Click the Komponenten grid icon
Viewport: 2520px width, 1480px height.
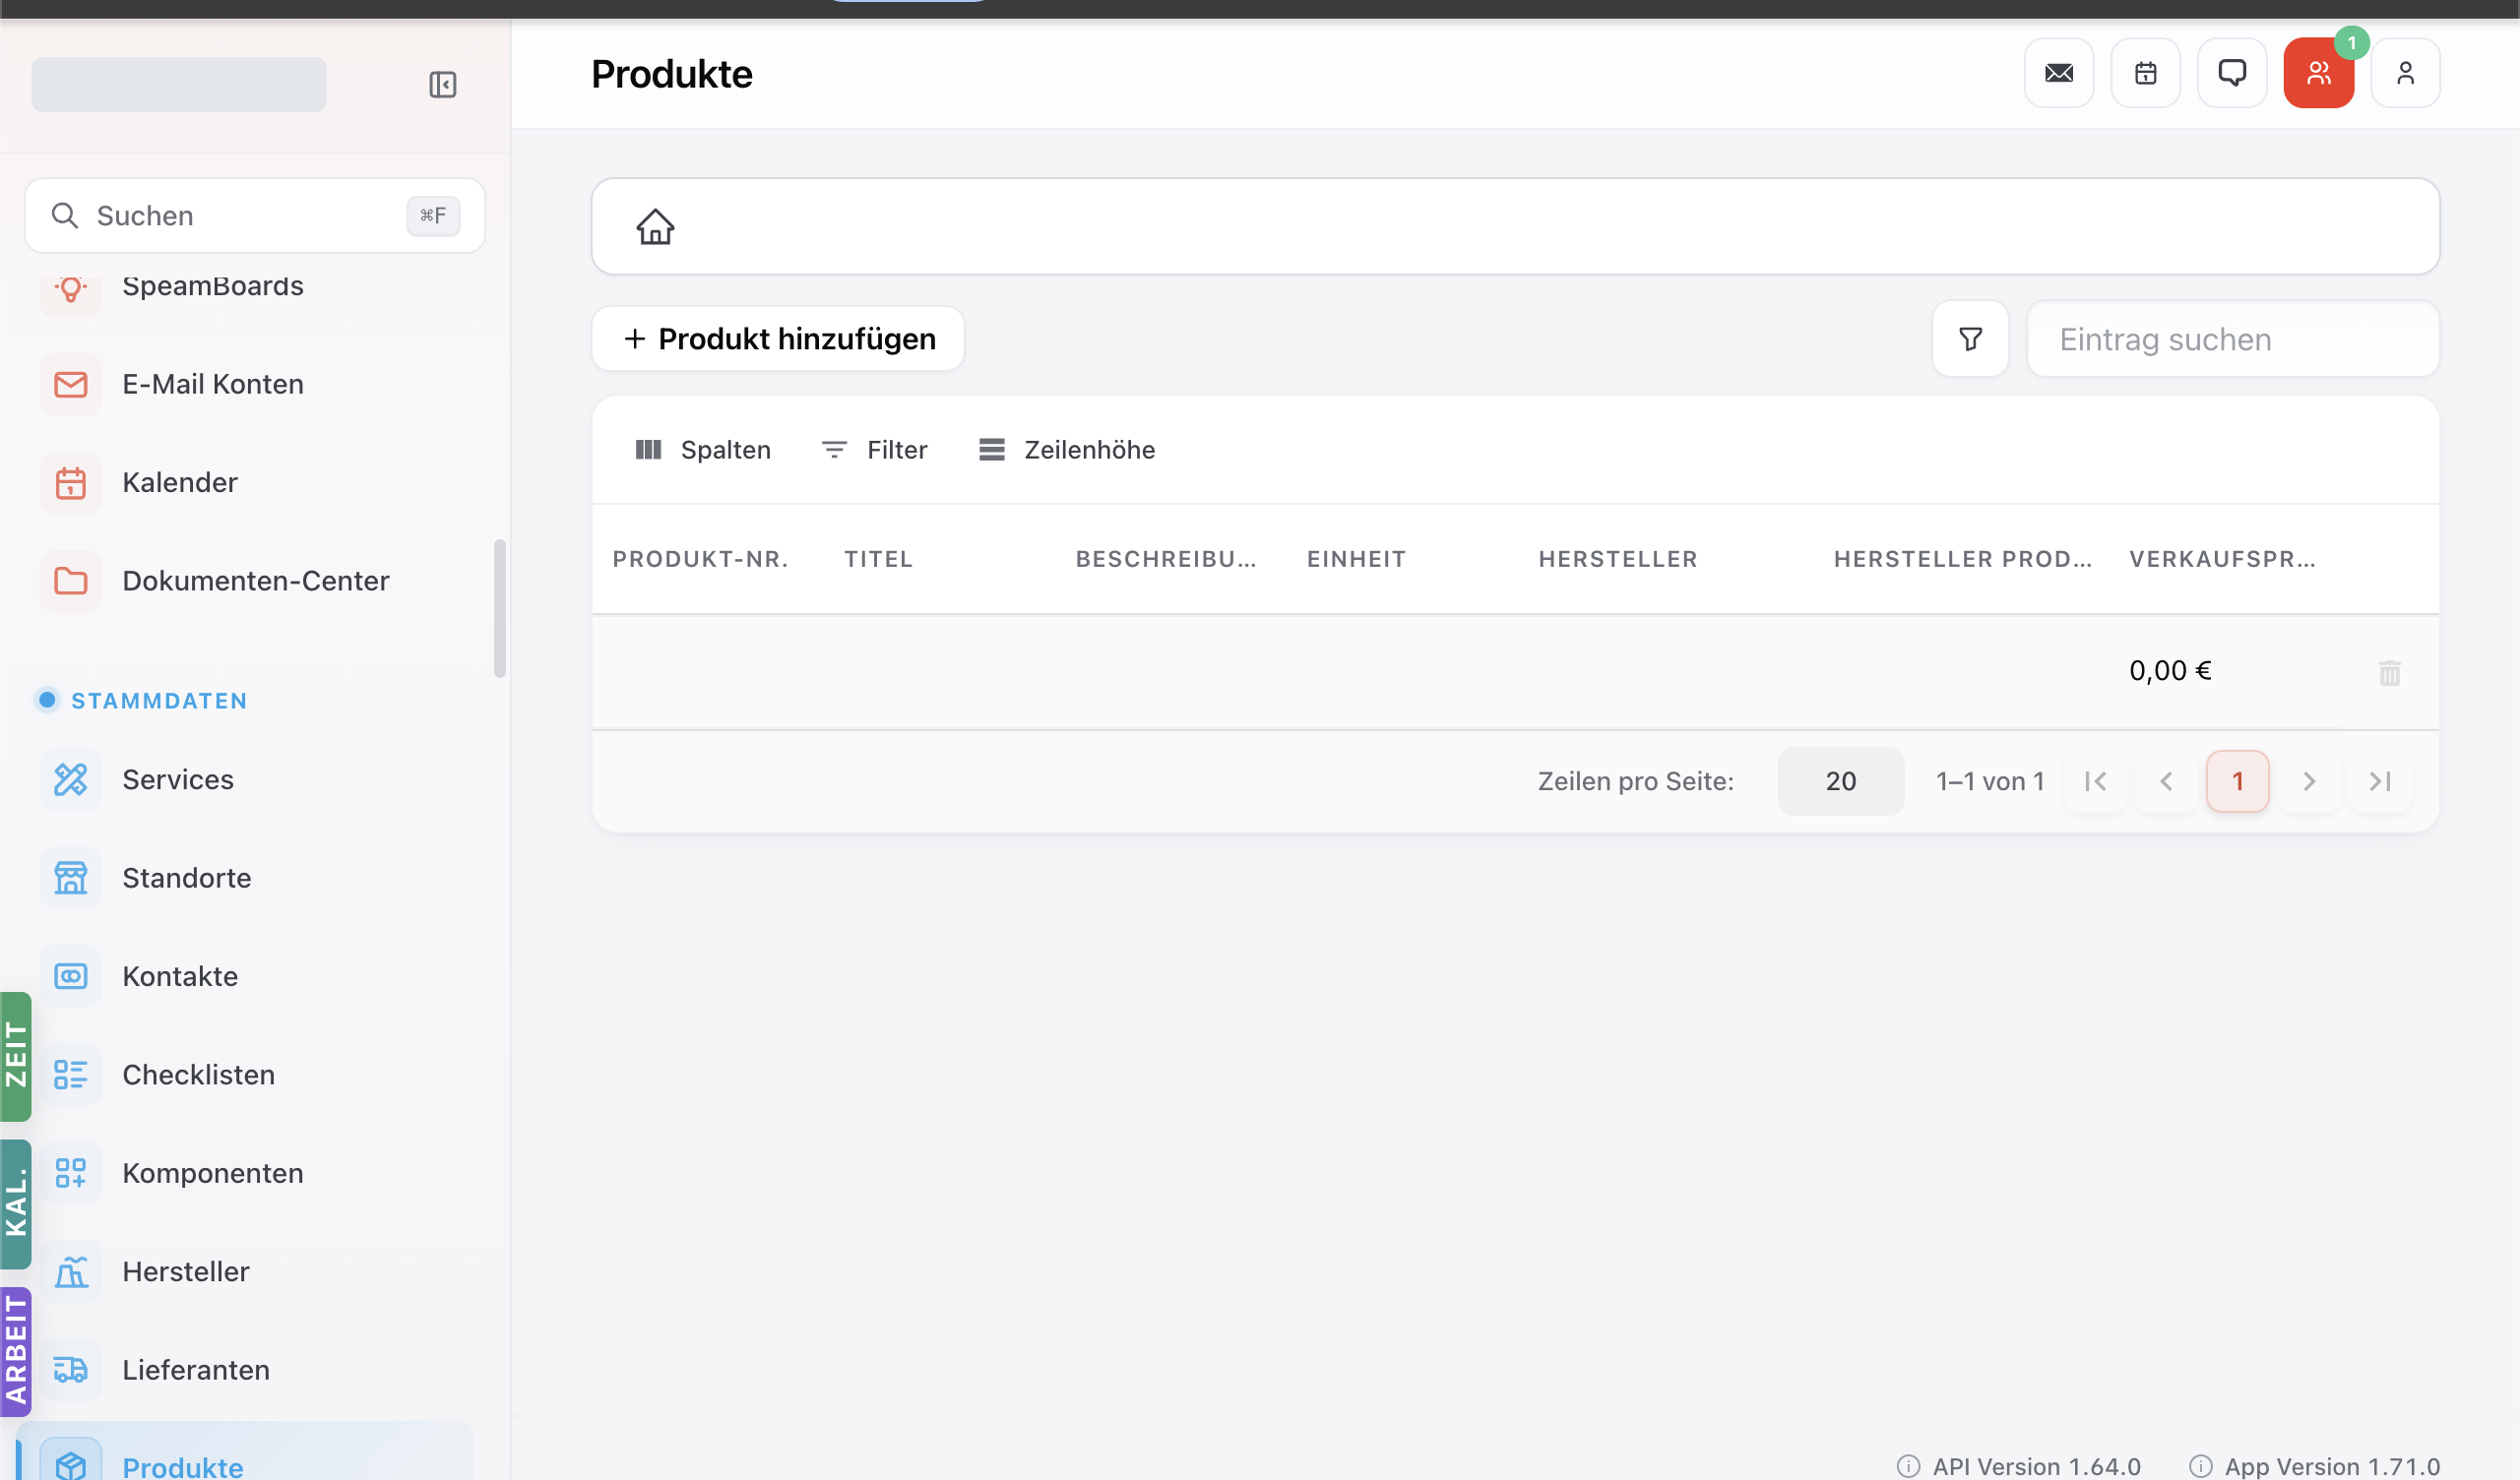pos(70,1173)
